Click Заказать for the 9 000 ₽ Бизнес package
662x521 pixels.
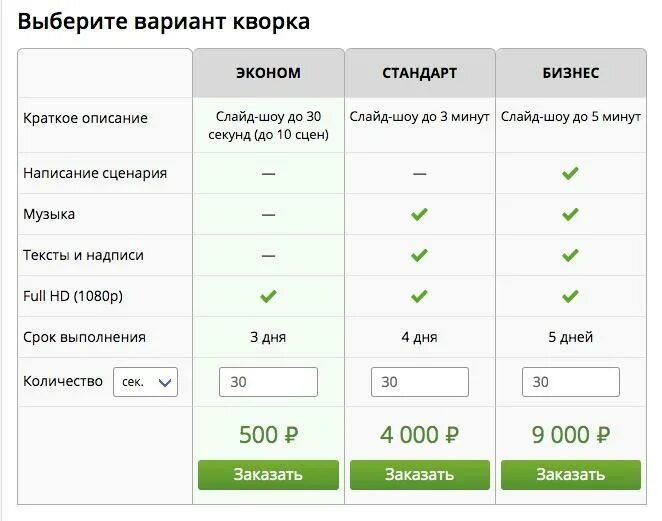point(571,475)
